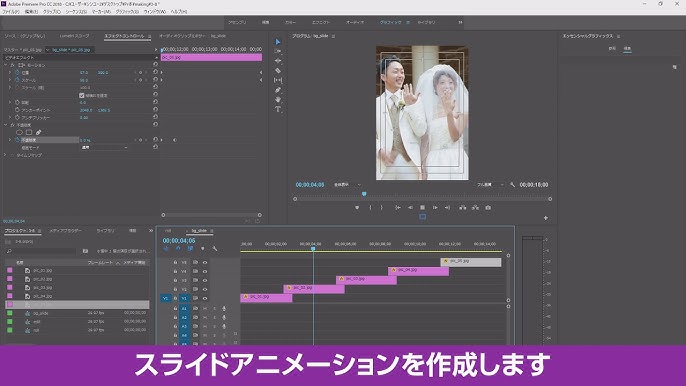686x386 pixels.
Task: Select the Type tool
Action: tap(277, 109)
